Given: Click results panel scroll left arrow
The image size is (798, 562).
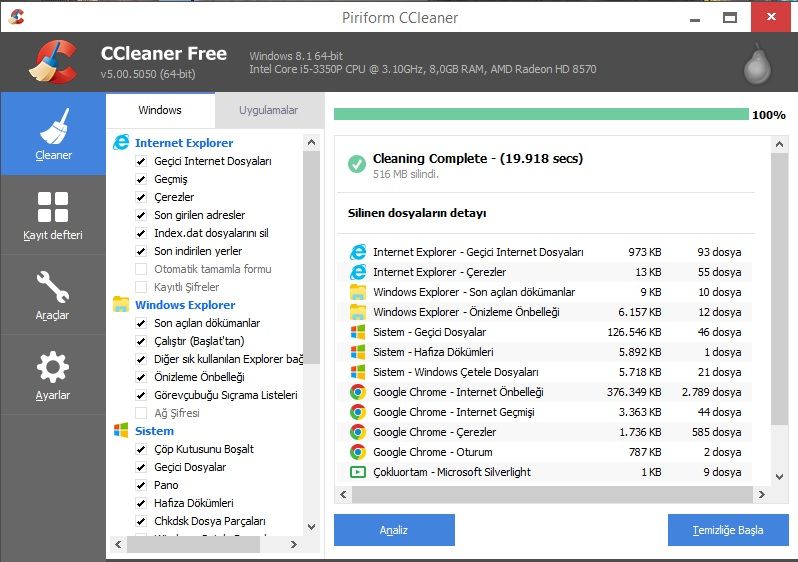Looking at the screenshot, I should (344, 494).
